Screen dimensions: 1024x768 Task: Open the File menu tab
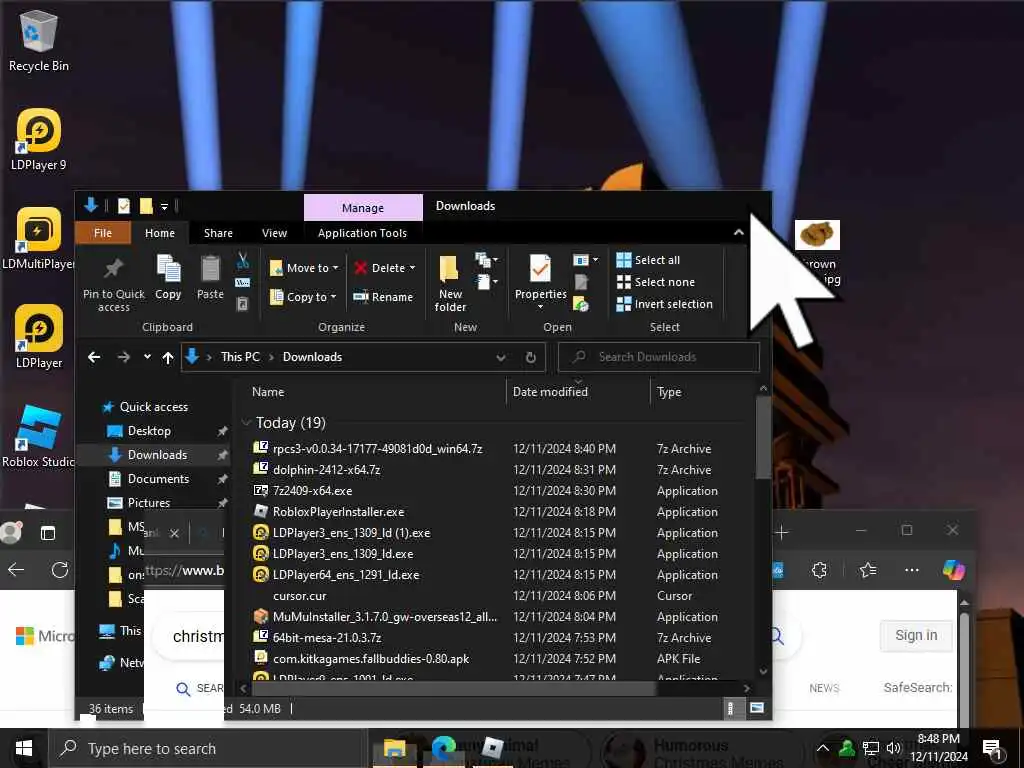pyautogui.click(x=103, y=233)
